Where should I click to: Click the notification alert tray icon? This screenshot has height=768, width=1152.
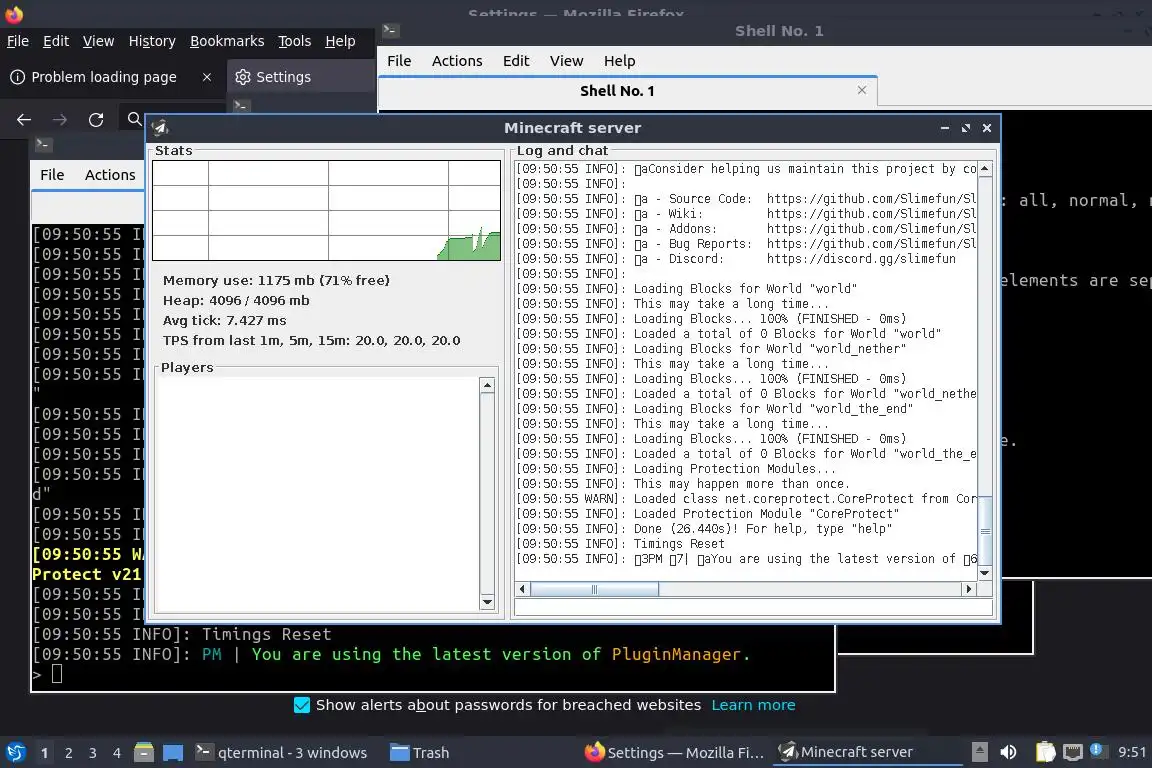click(1096, 750)
